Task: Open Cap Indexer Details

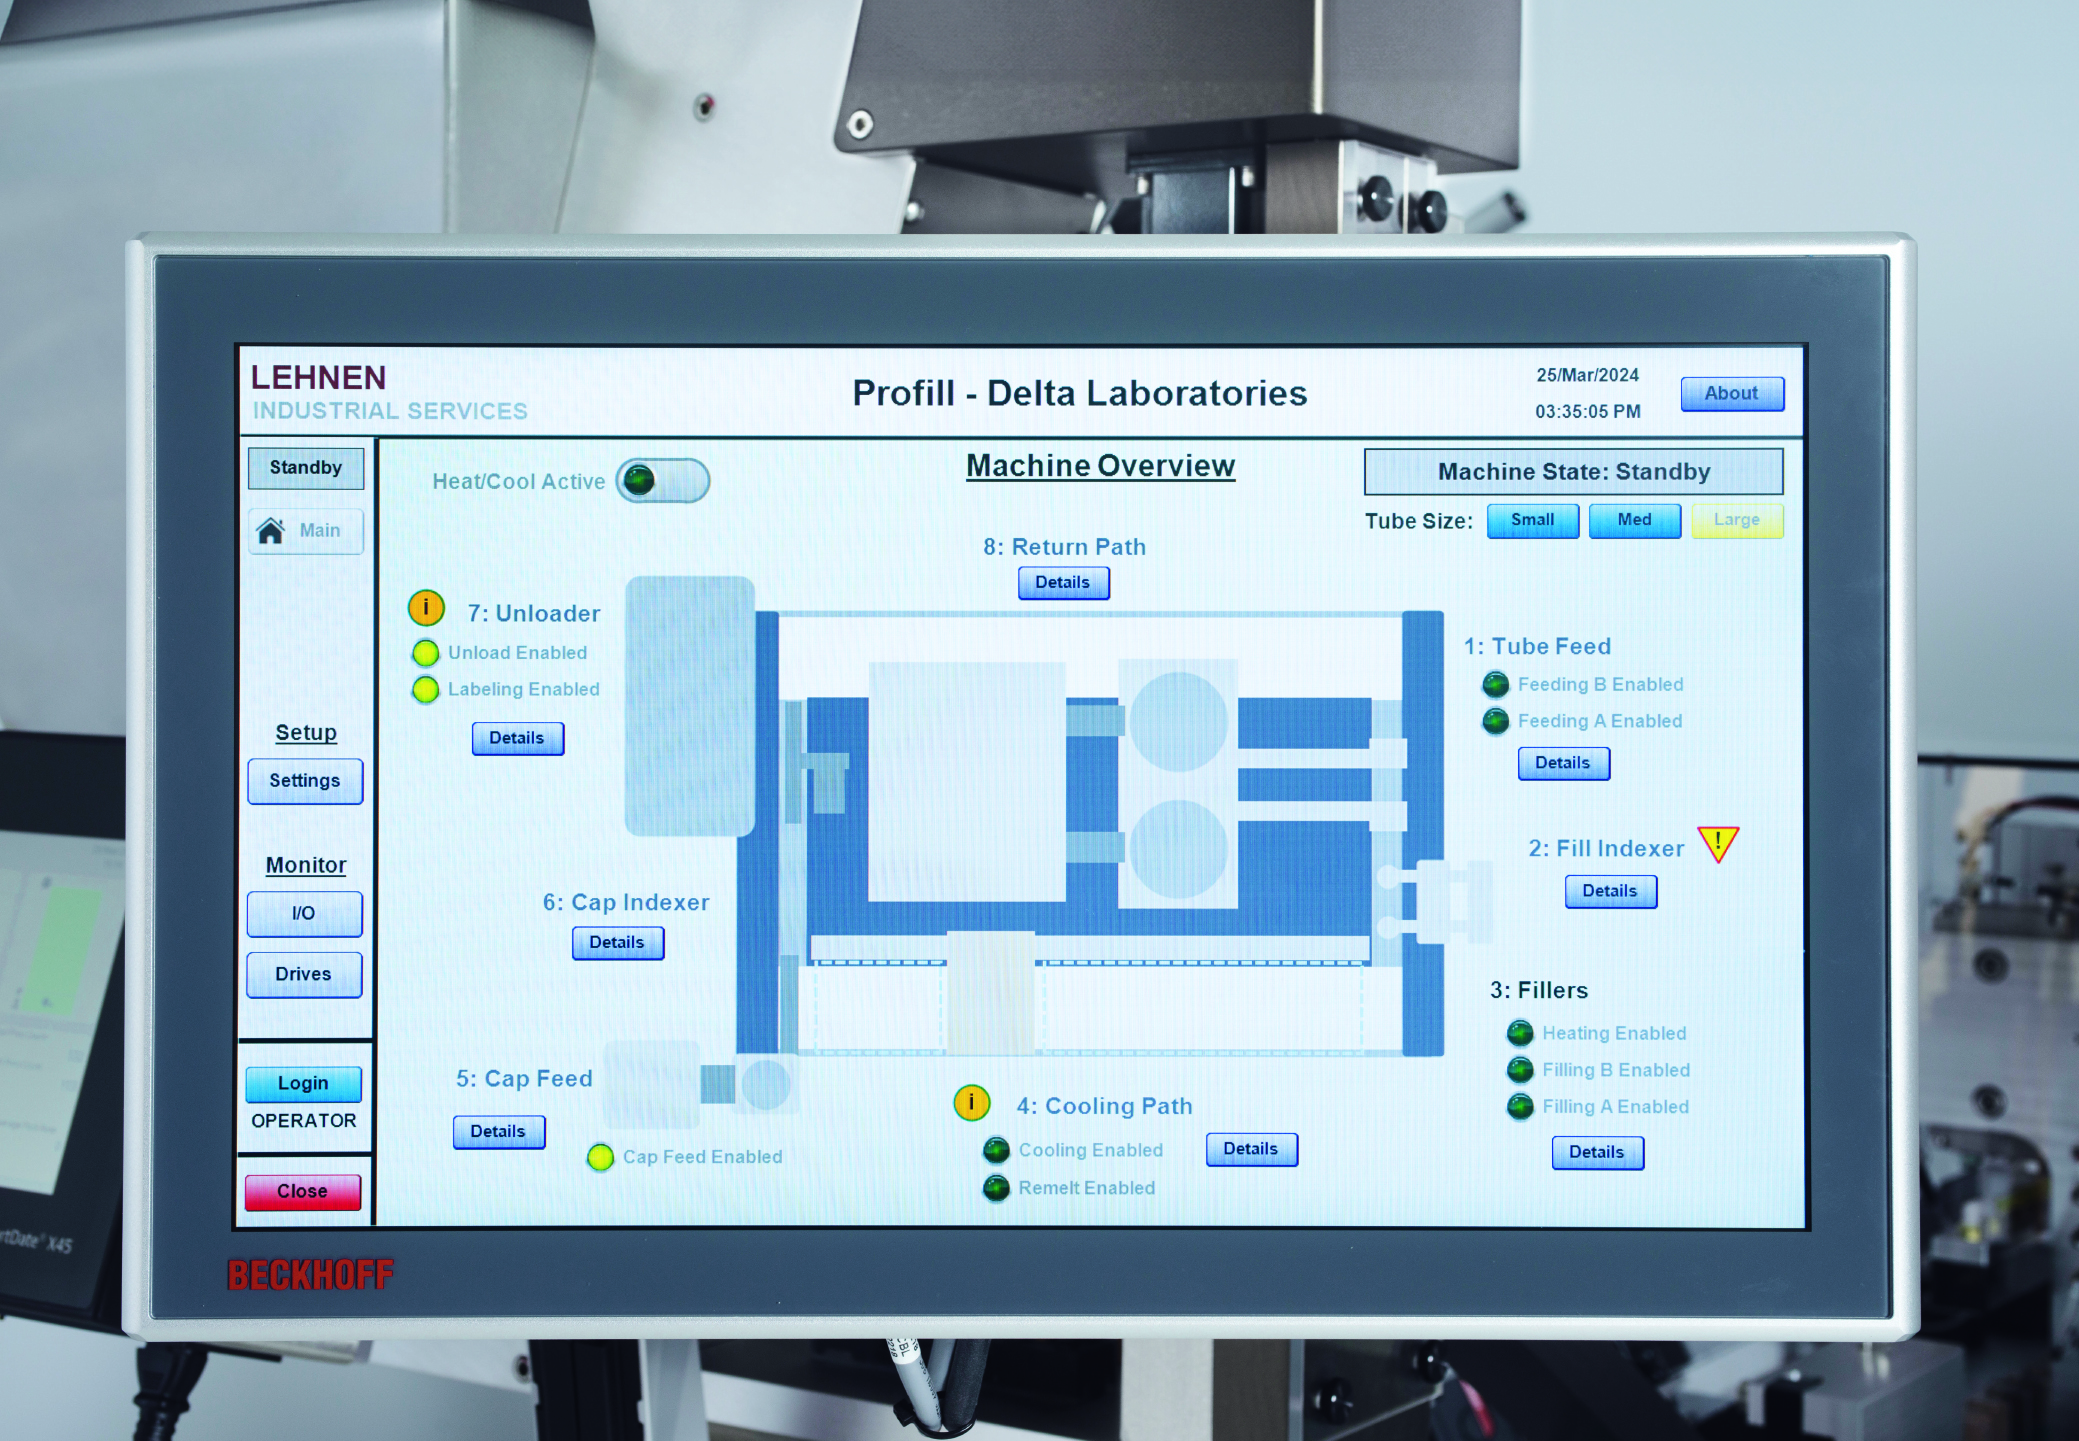Action: pyautogui.click(x=617, y=943)
